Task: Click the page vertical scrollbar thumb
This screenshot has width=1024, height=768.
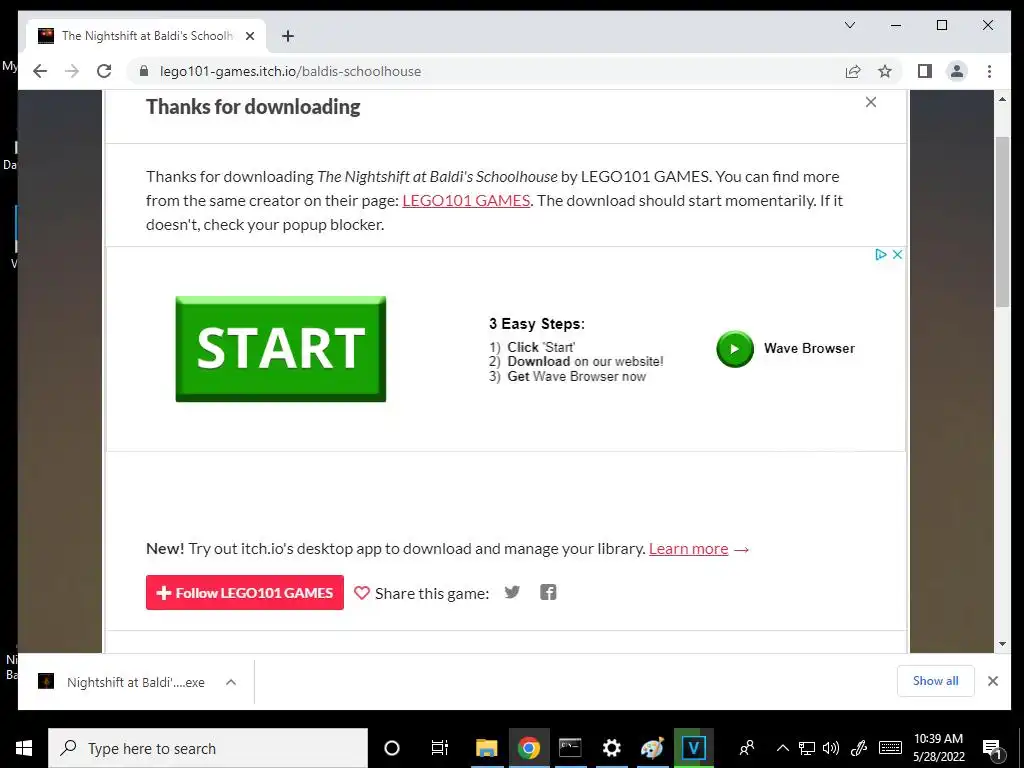Action: pos(1002,222)
